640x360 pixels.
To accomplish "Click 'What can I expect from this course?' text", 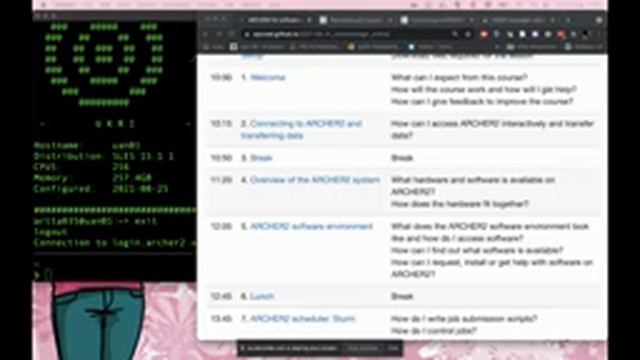I will (x=460, y=78).
